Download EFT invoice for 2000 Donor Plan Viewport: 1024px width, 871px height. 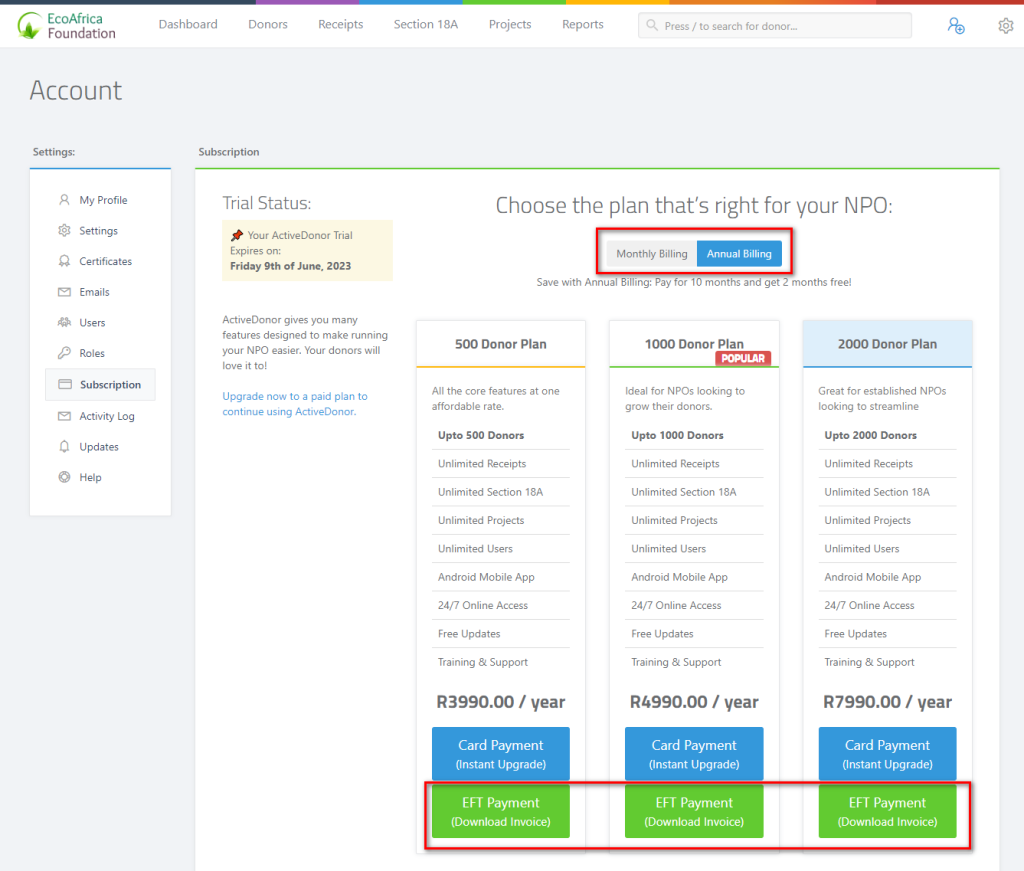888,811
